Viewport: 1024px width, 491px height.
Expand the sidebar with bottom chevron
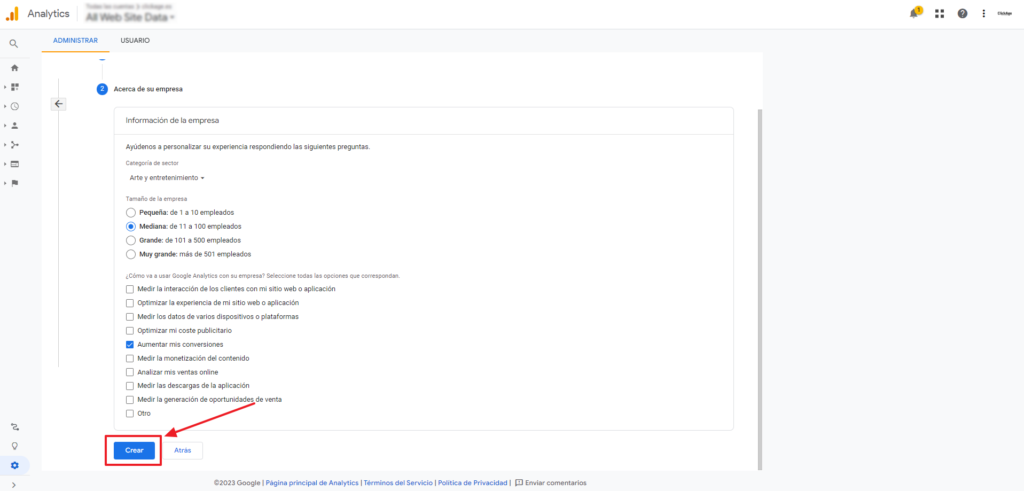14,484
